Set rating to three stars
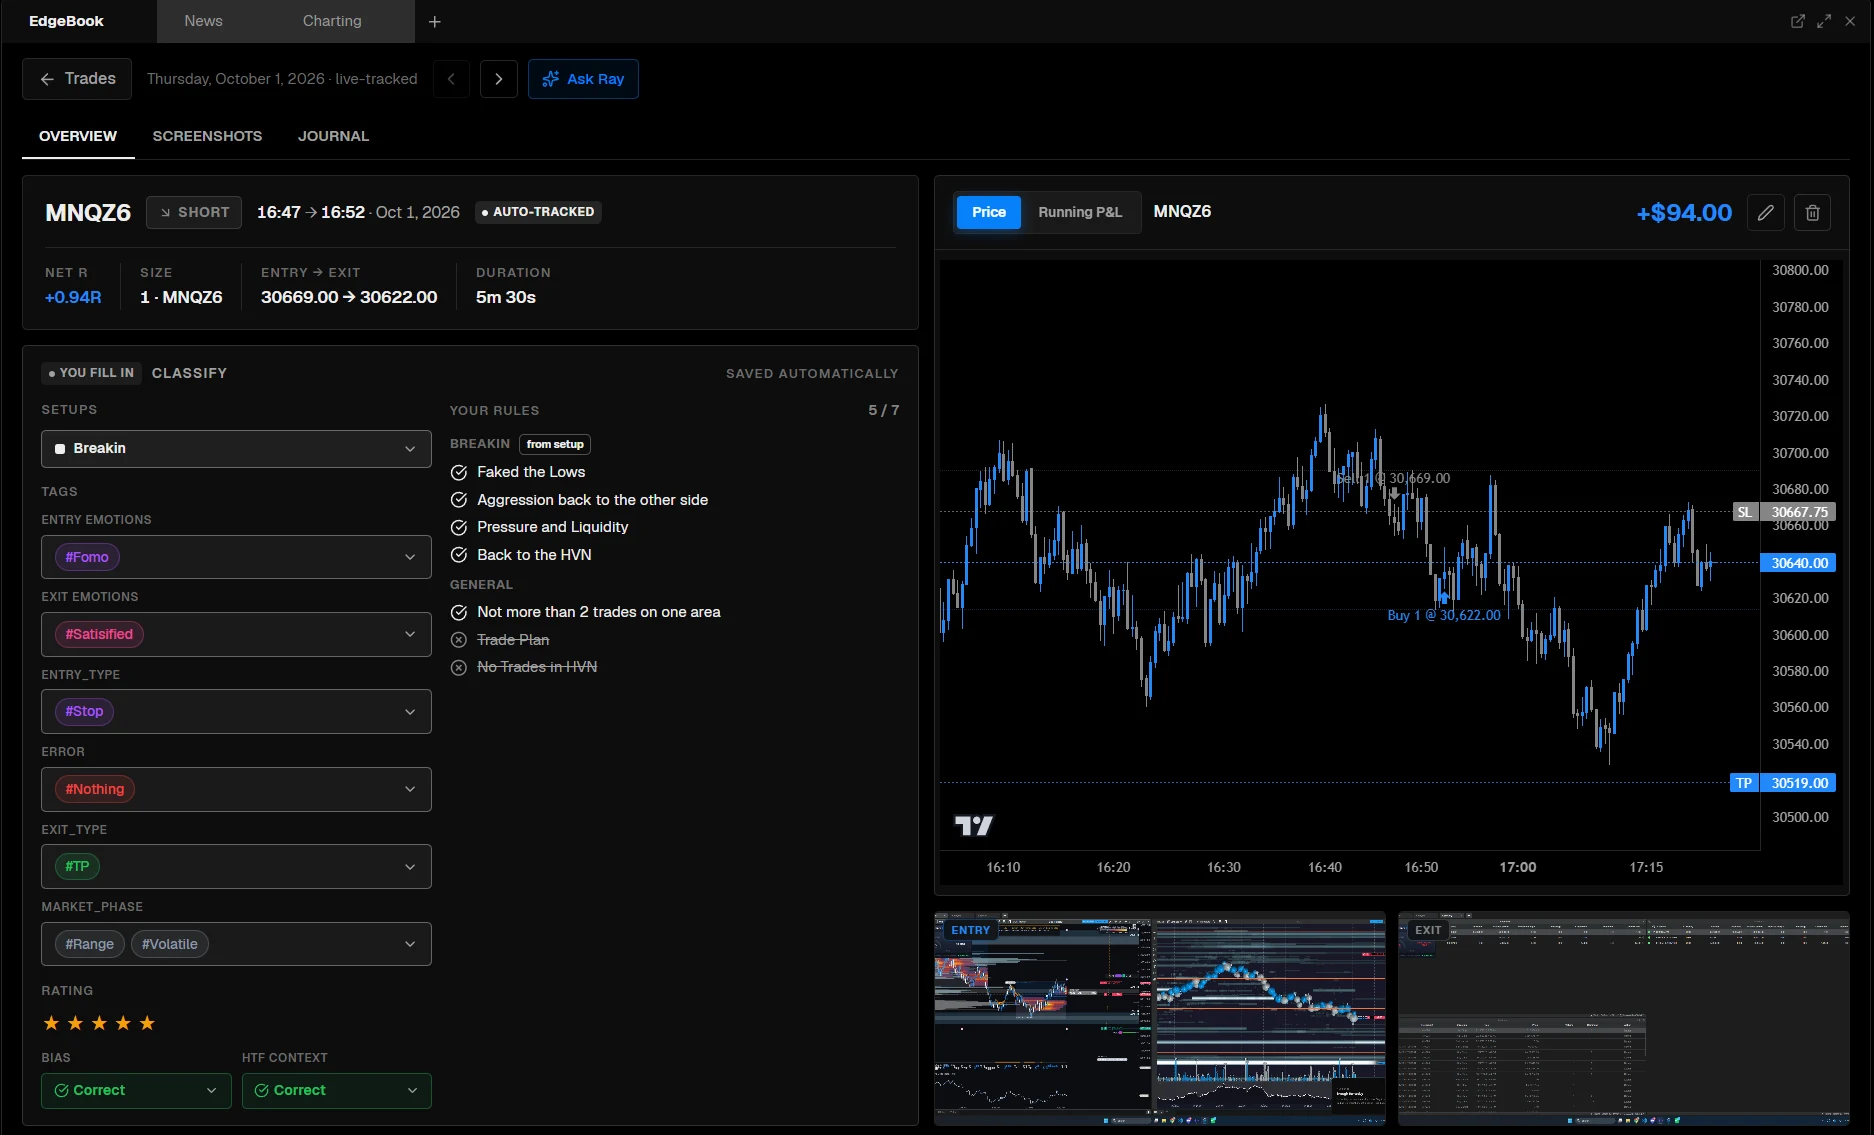The image size is (1874, 1135). pos(99,1023)
